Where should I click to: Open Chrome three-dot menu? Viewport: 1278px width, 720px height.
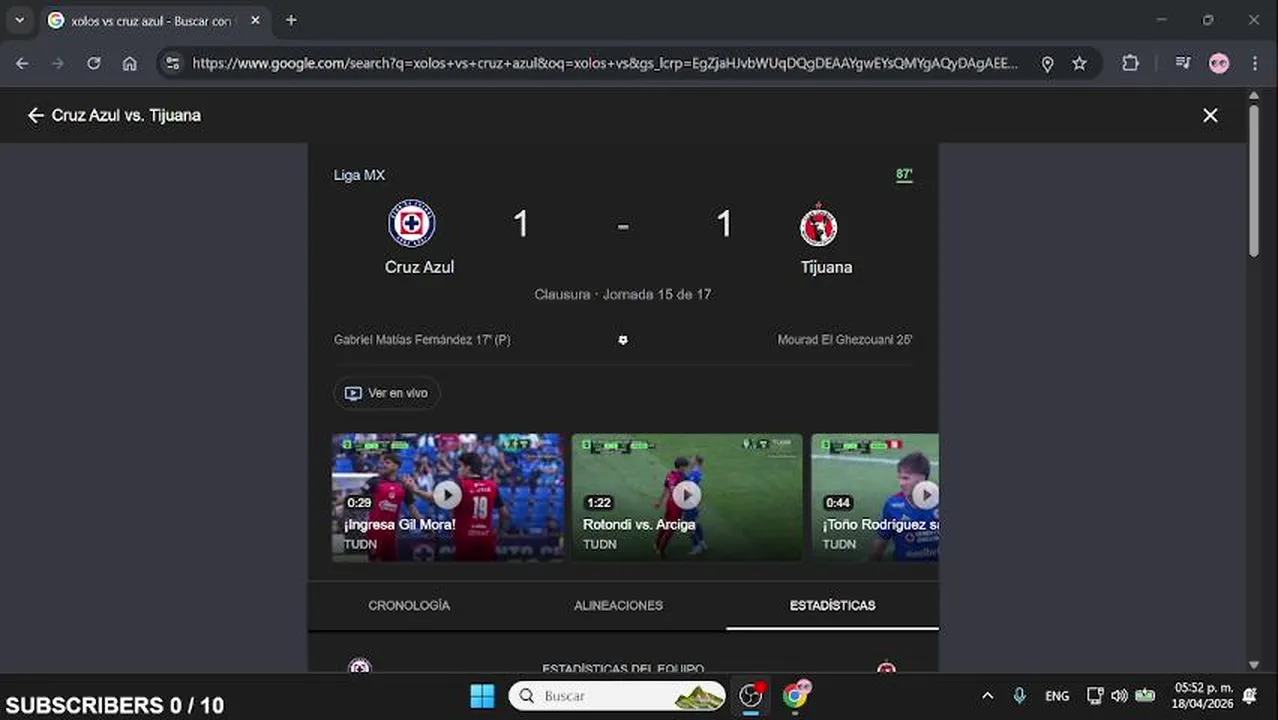[1254, 63]
